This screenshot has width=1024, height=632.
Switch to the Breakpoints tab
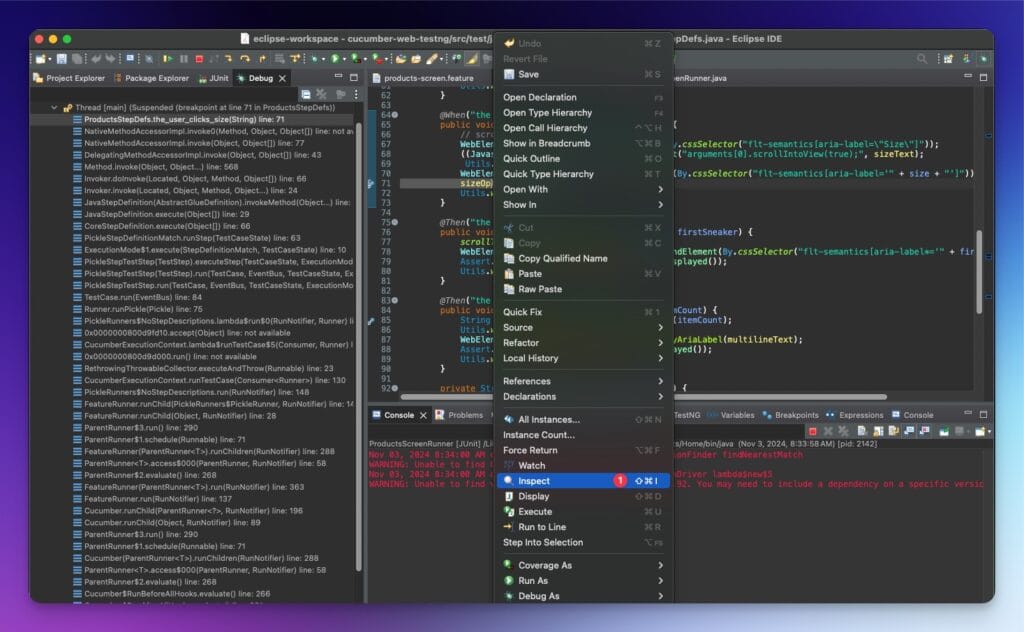(x=790, y=415)
